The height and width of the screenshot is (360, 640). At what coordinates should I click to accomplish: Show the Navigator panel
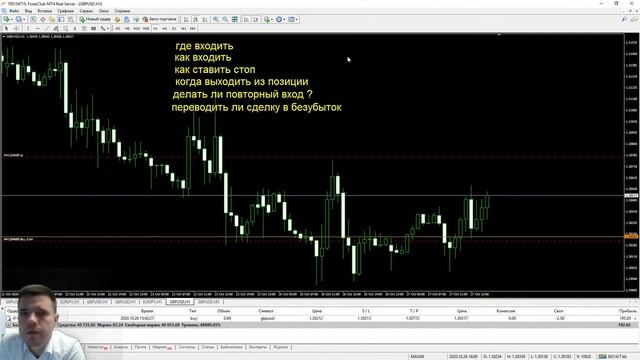pos(52,19)
